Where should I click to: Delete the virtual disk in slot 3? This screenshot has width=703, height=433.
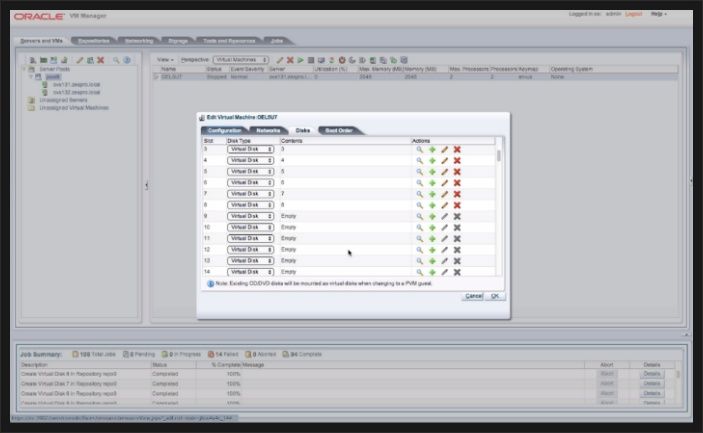pyautogui.click(x=457, y=149)
